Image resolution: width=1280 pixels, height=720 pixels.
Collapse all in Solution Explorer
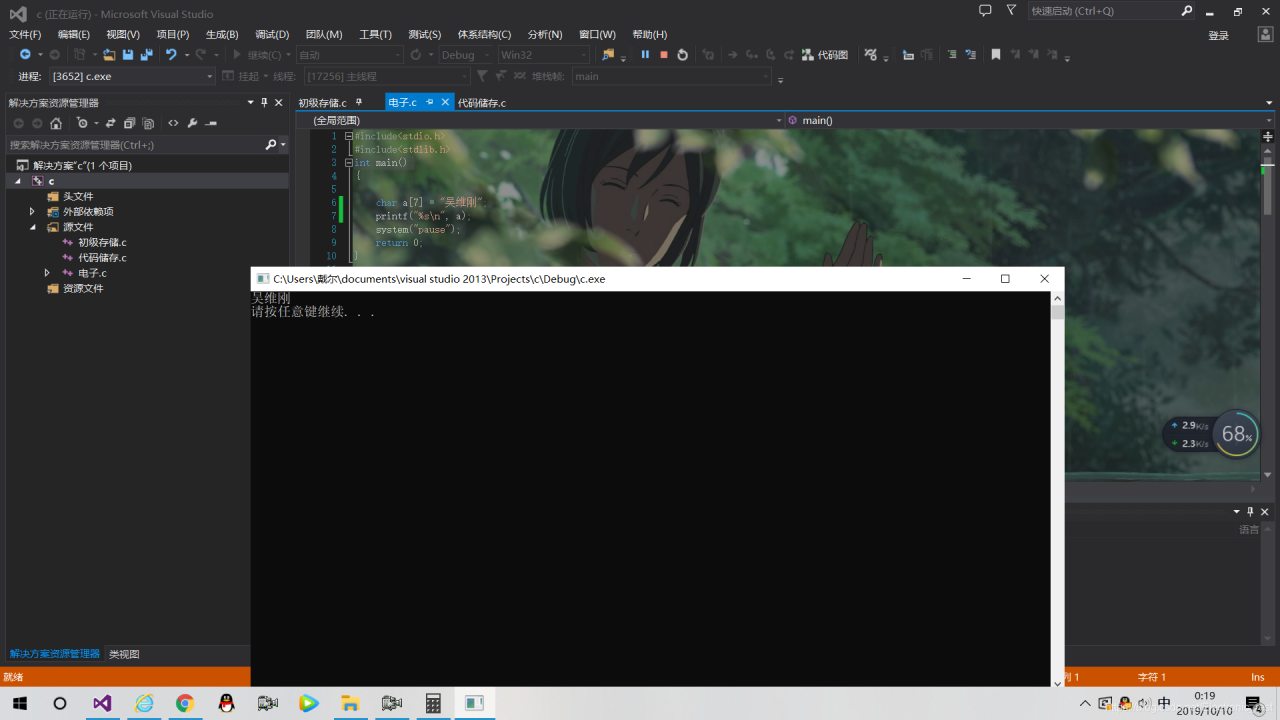pos(129,123)
